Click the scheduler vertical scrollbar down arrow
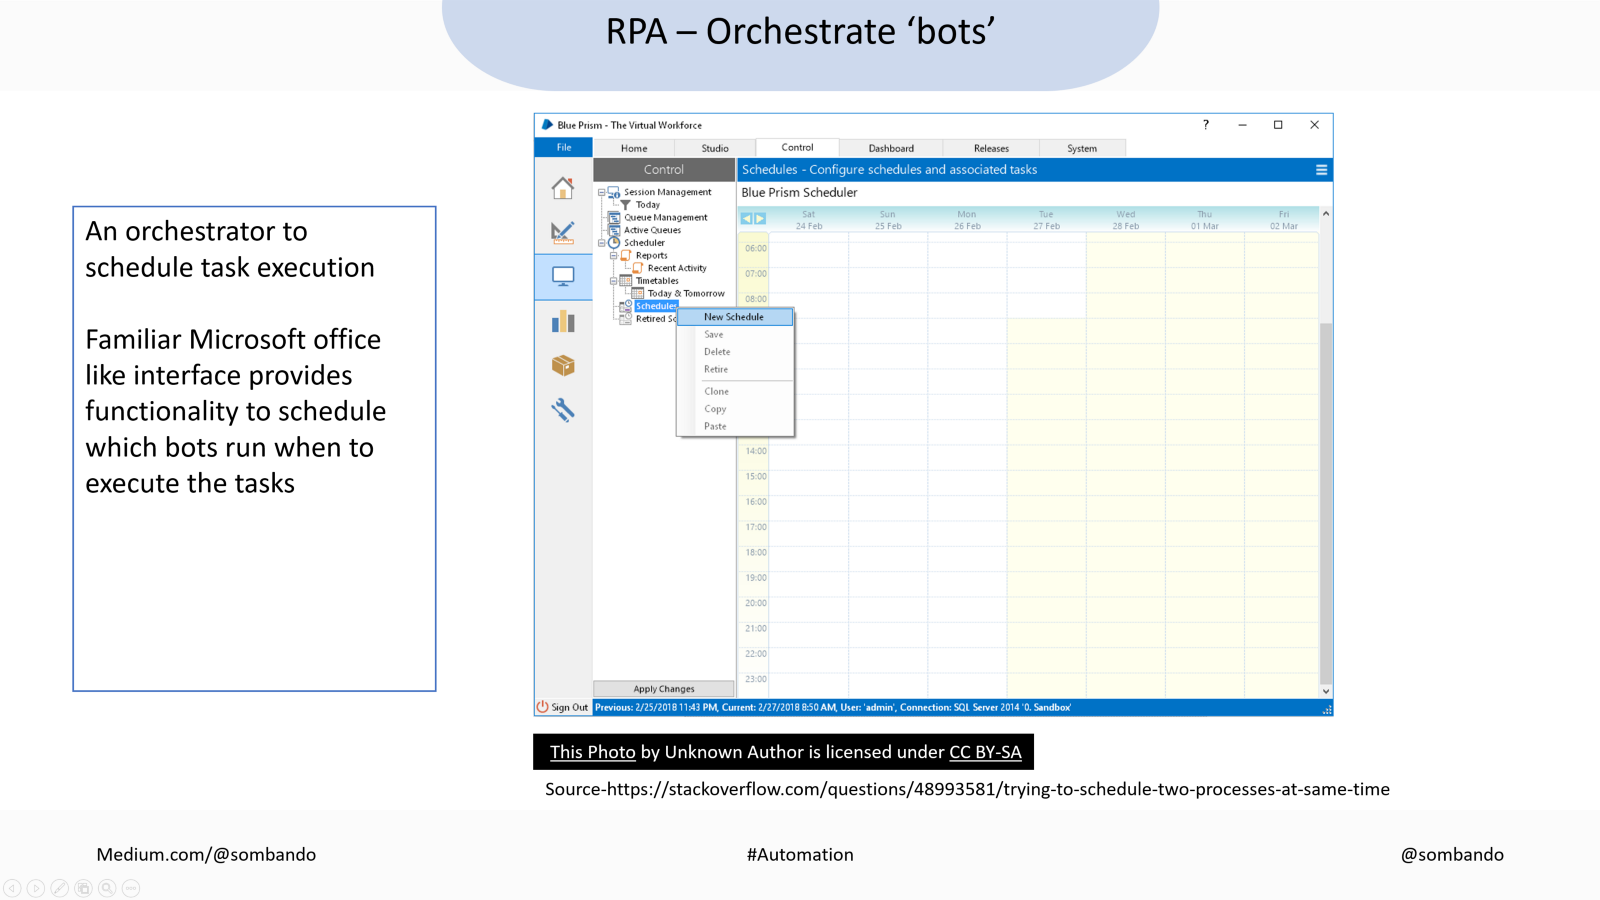Image resolution: width=1600 pixels, height=900 pixels. pos(1326,691)
